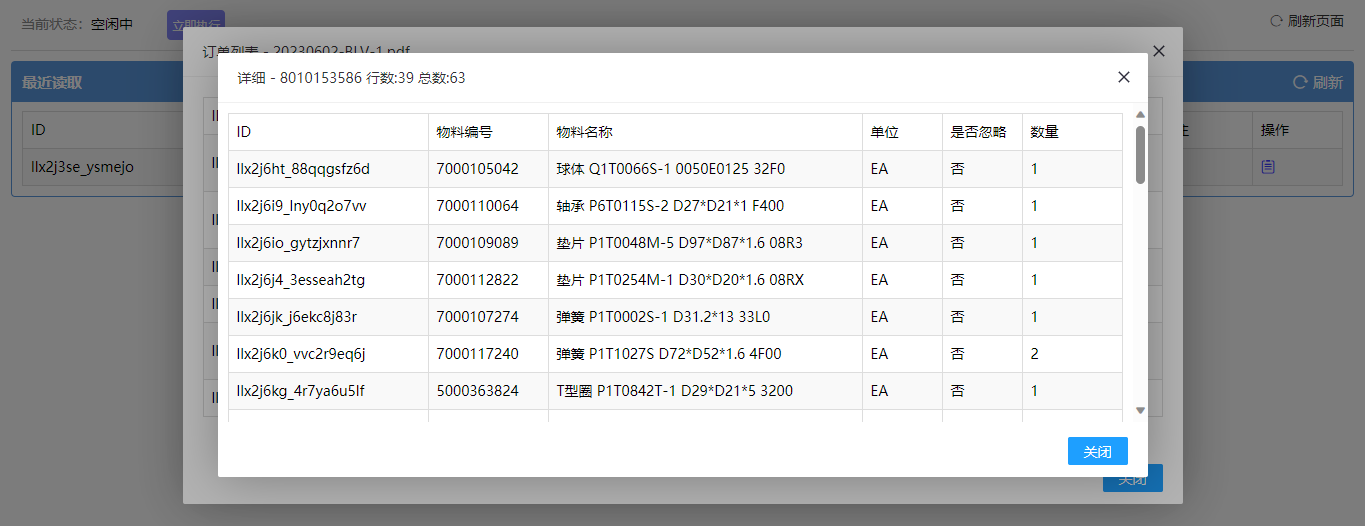Click the vertical scrollbar thumb in detail table
Viewport: 1365px width, 526px height.
tap(1140, 155)
